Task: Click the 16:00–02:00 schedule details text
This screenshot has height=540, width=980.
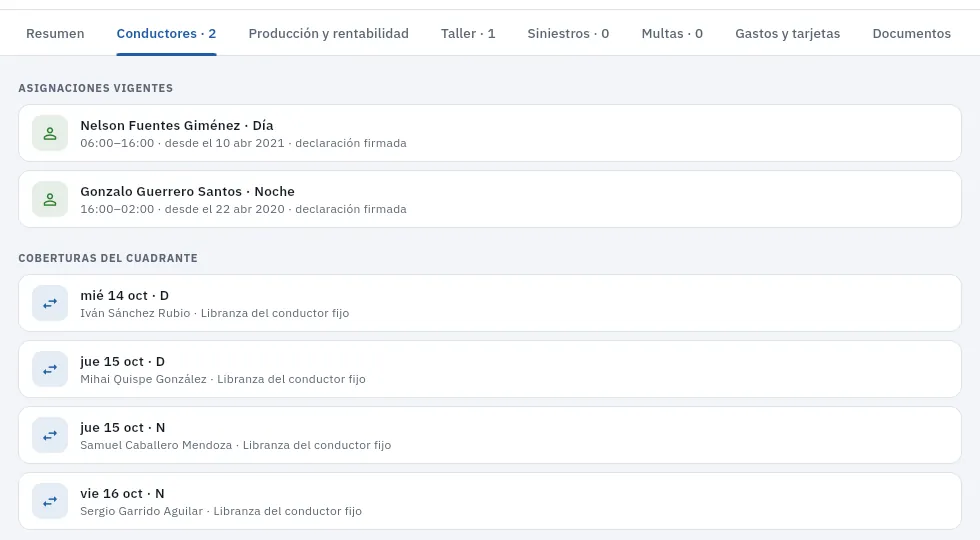Action: pyautogui.click(x=243, y=209)
